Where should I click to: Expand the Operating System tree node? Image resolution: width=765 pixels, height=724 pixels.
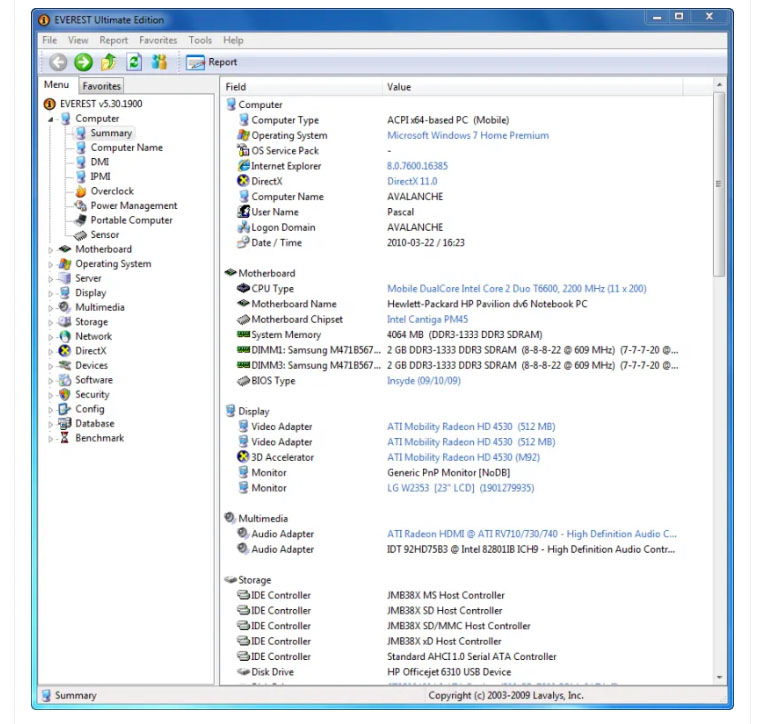coord(50,264)
